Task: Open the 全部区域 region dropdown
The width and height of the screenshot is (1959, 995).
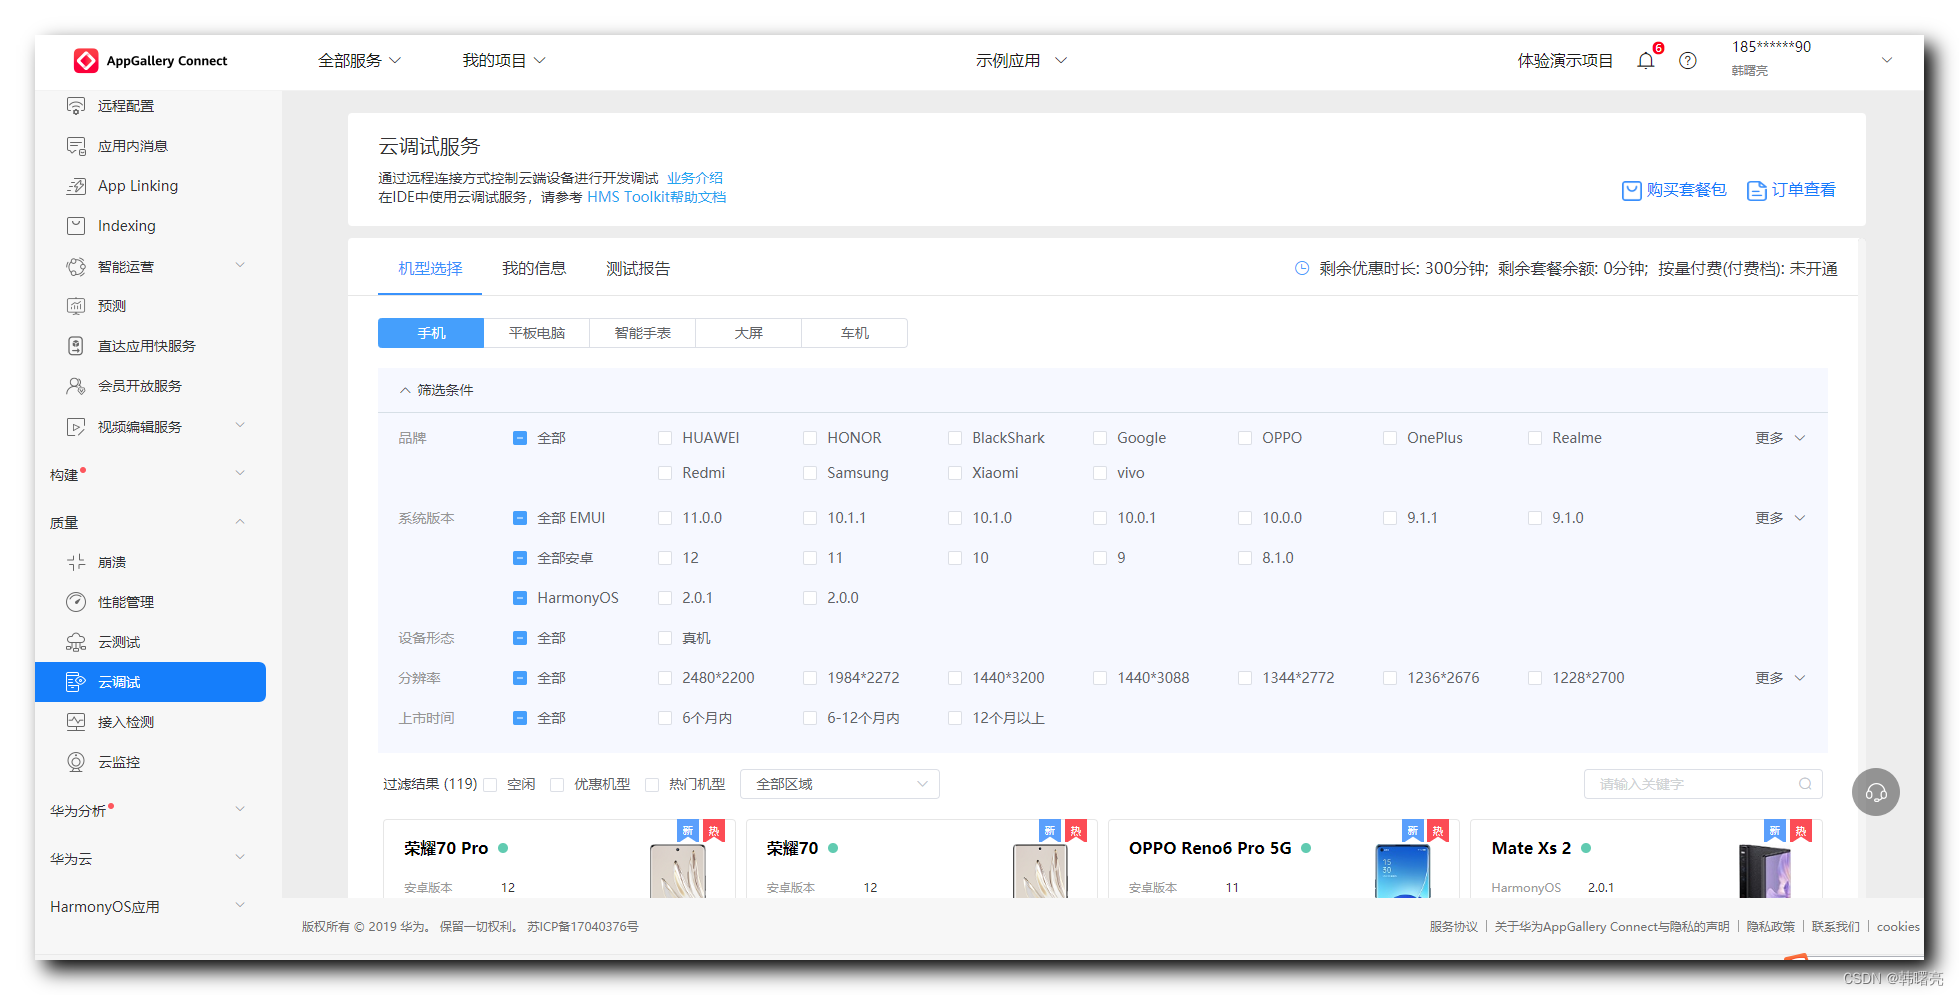Action: click(840, 784)
